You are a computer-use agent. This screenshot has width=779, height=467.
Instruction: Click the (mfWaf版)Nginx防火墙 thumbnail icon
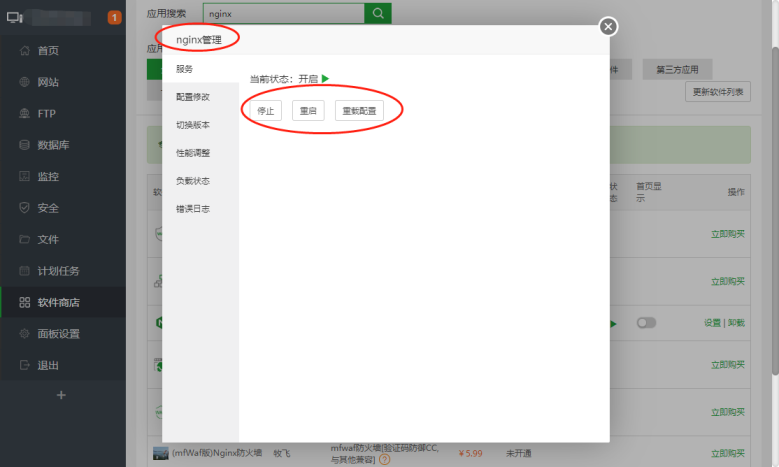pyautogui.click(x=160, y=453)
